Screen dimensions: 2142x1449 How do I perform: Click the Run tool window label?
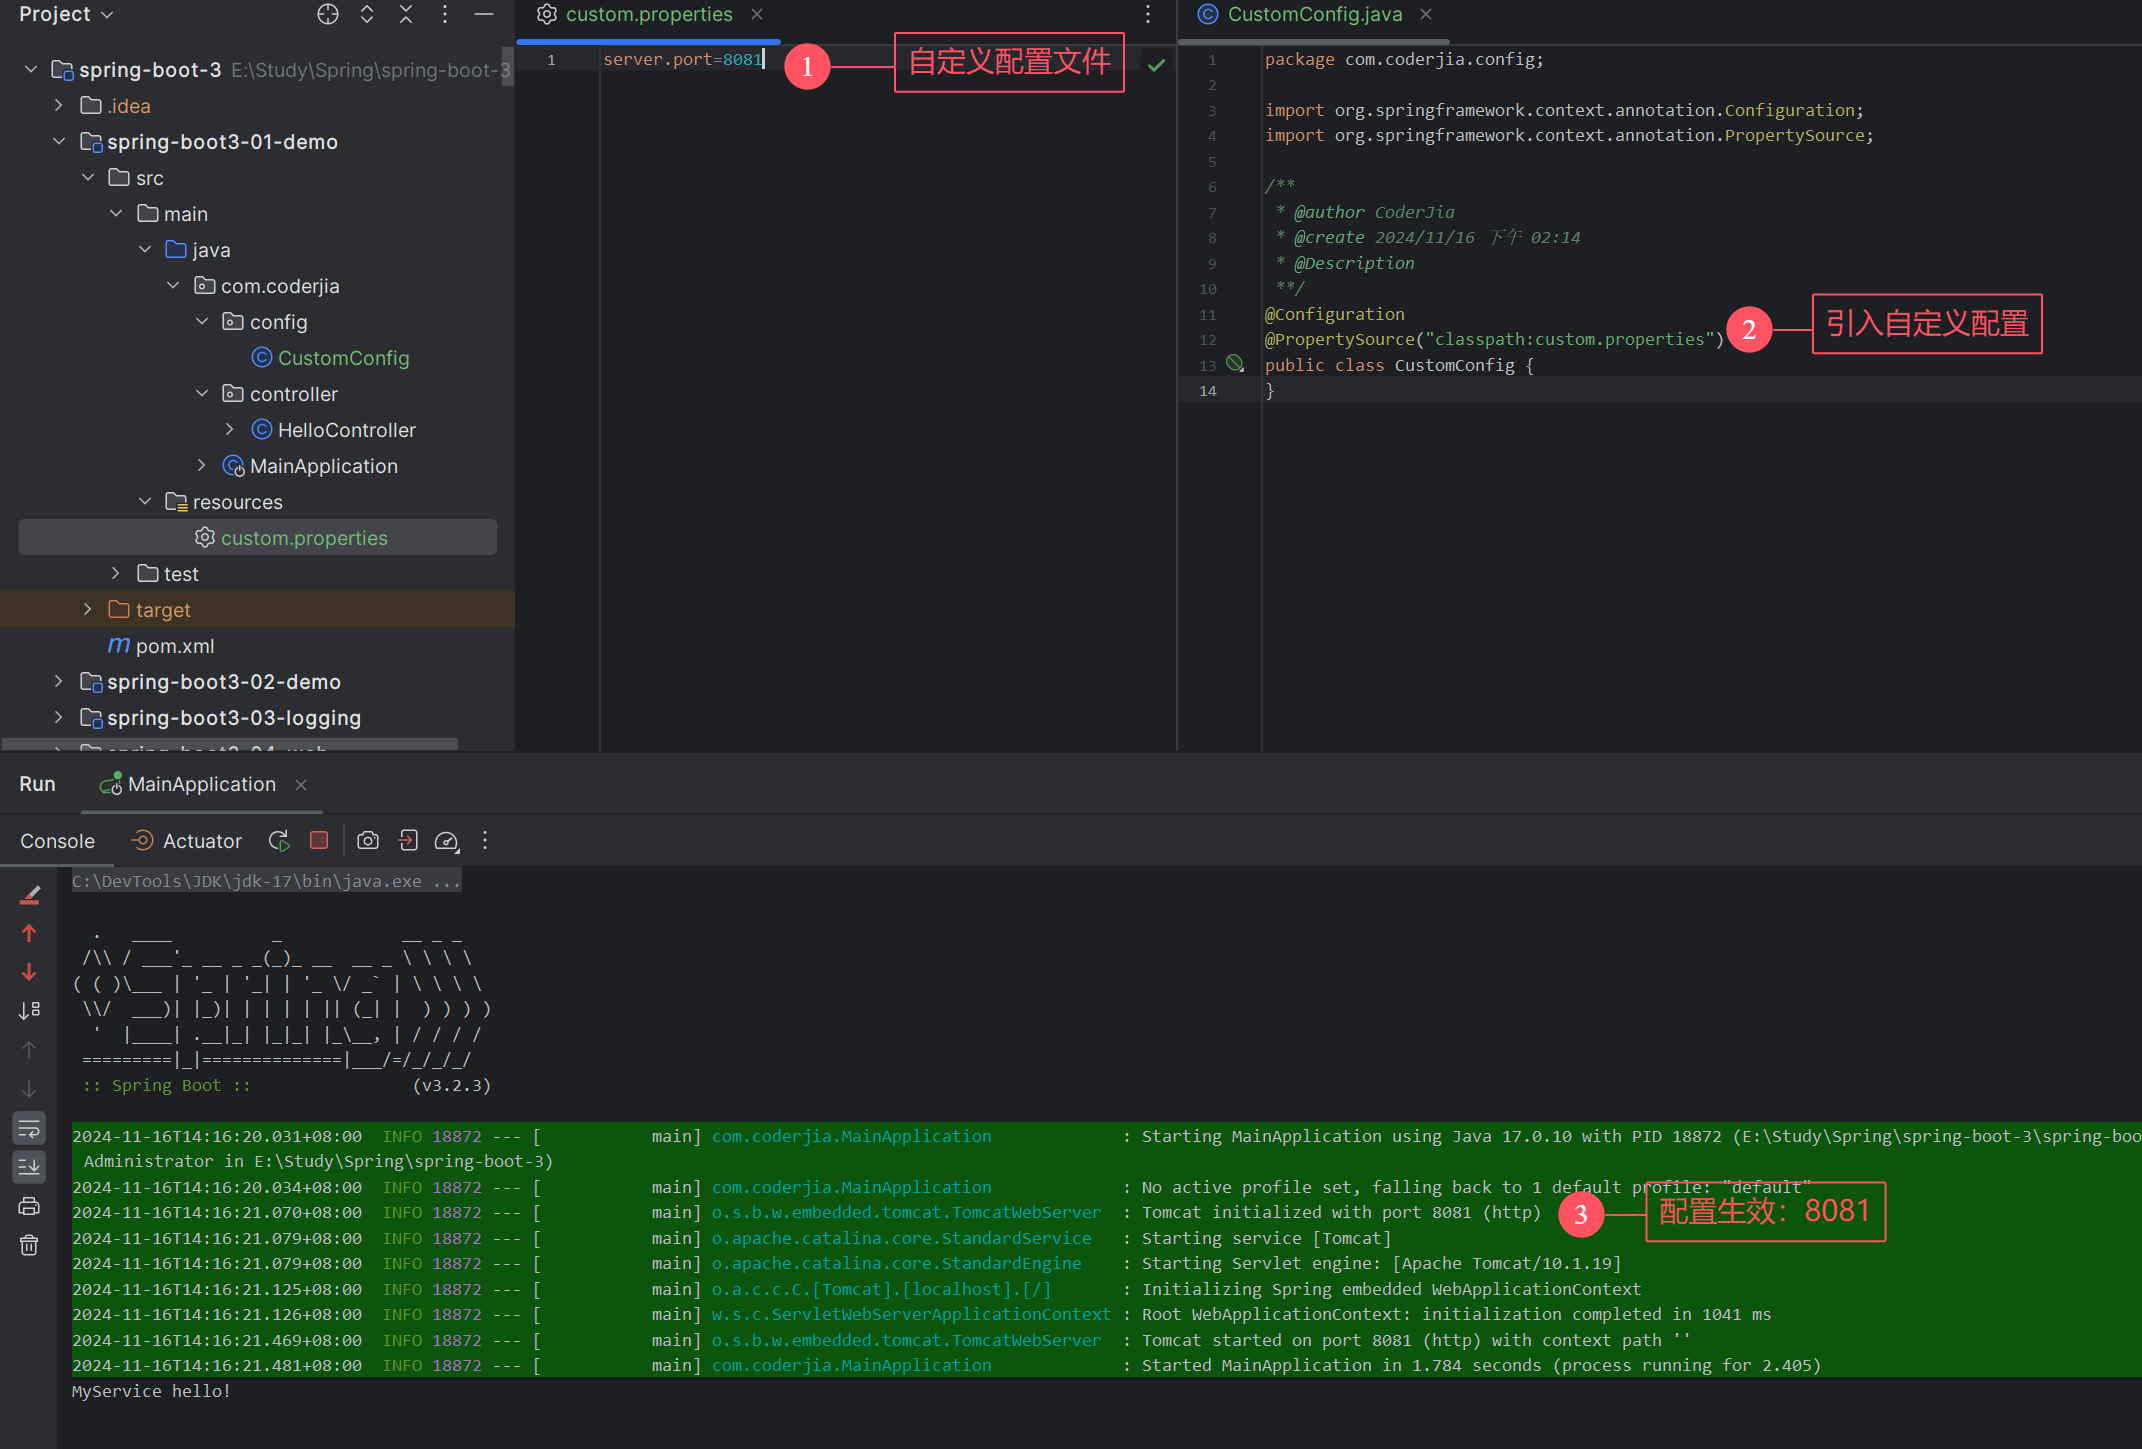(x=37, y=784)
